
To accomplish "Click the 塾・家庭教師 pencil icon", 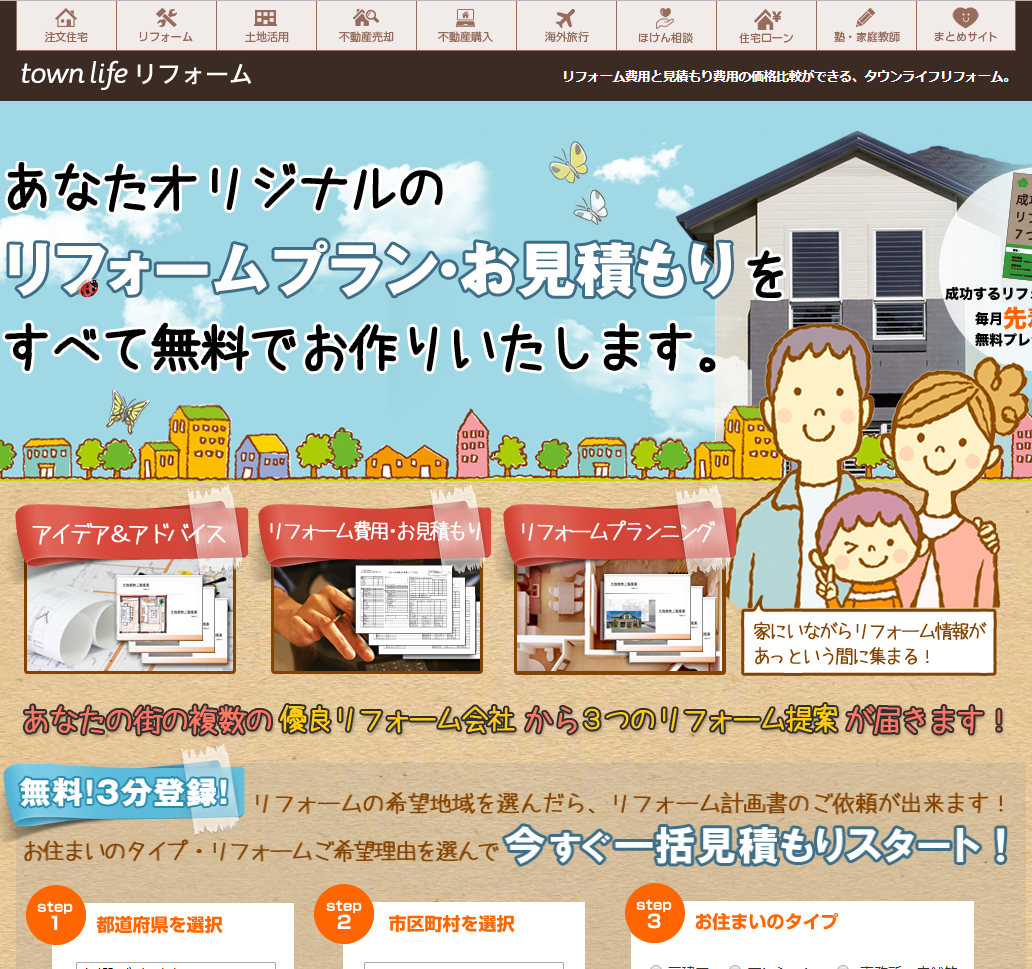I will pyautogui.click(x=865, y=24).
